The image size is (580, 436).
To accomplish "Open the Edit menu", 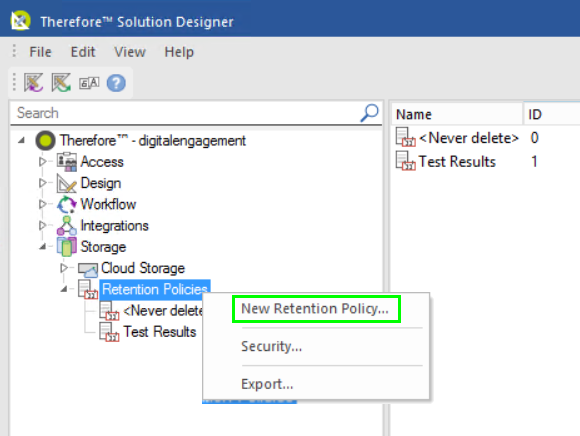I will coord(83,52).
